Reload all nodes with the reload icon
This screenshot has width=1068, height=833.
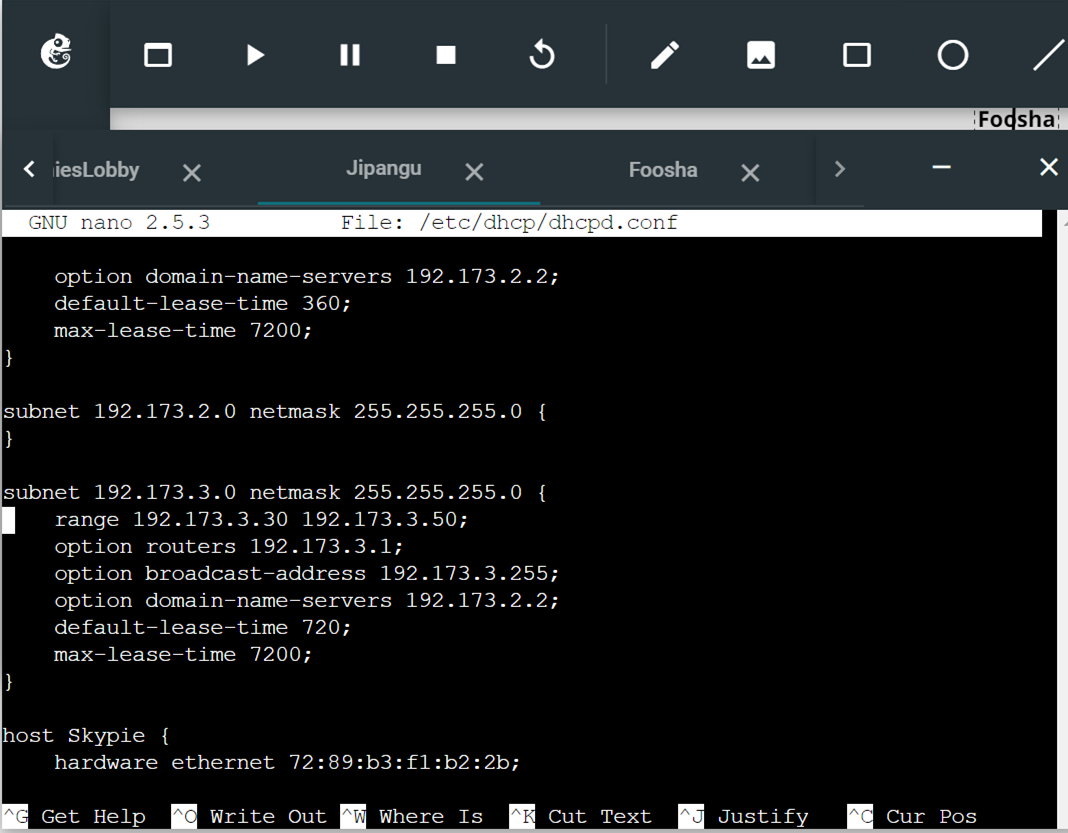[x=542, y=54]
